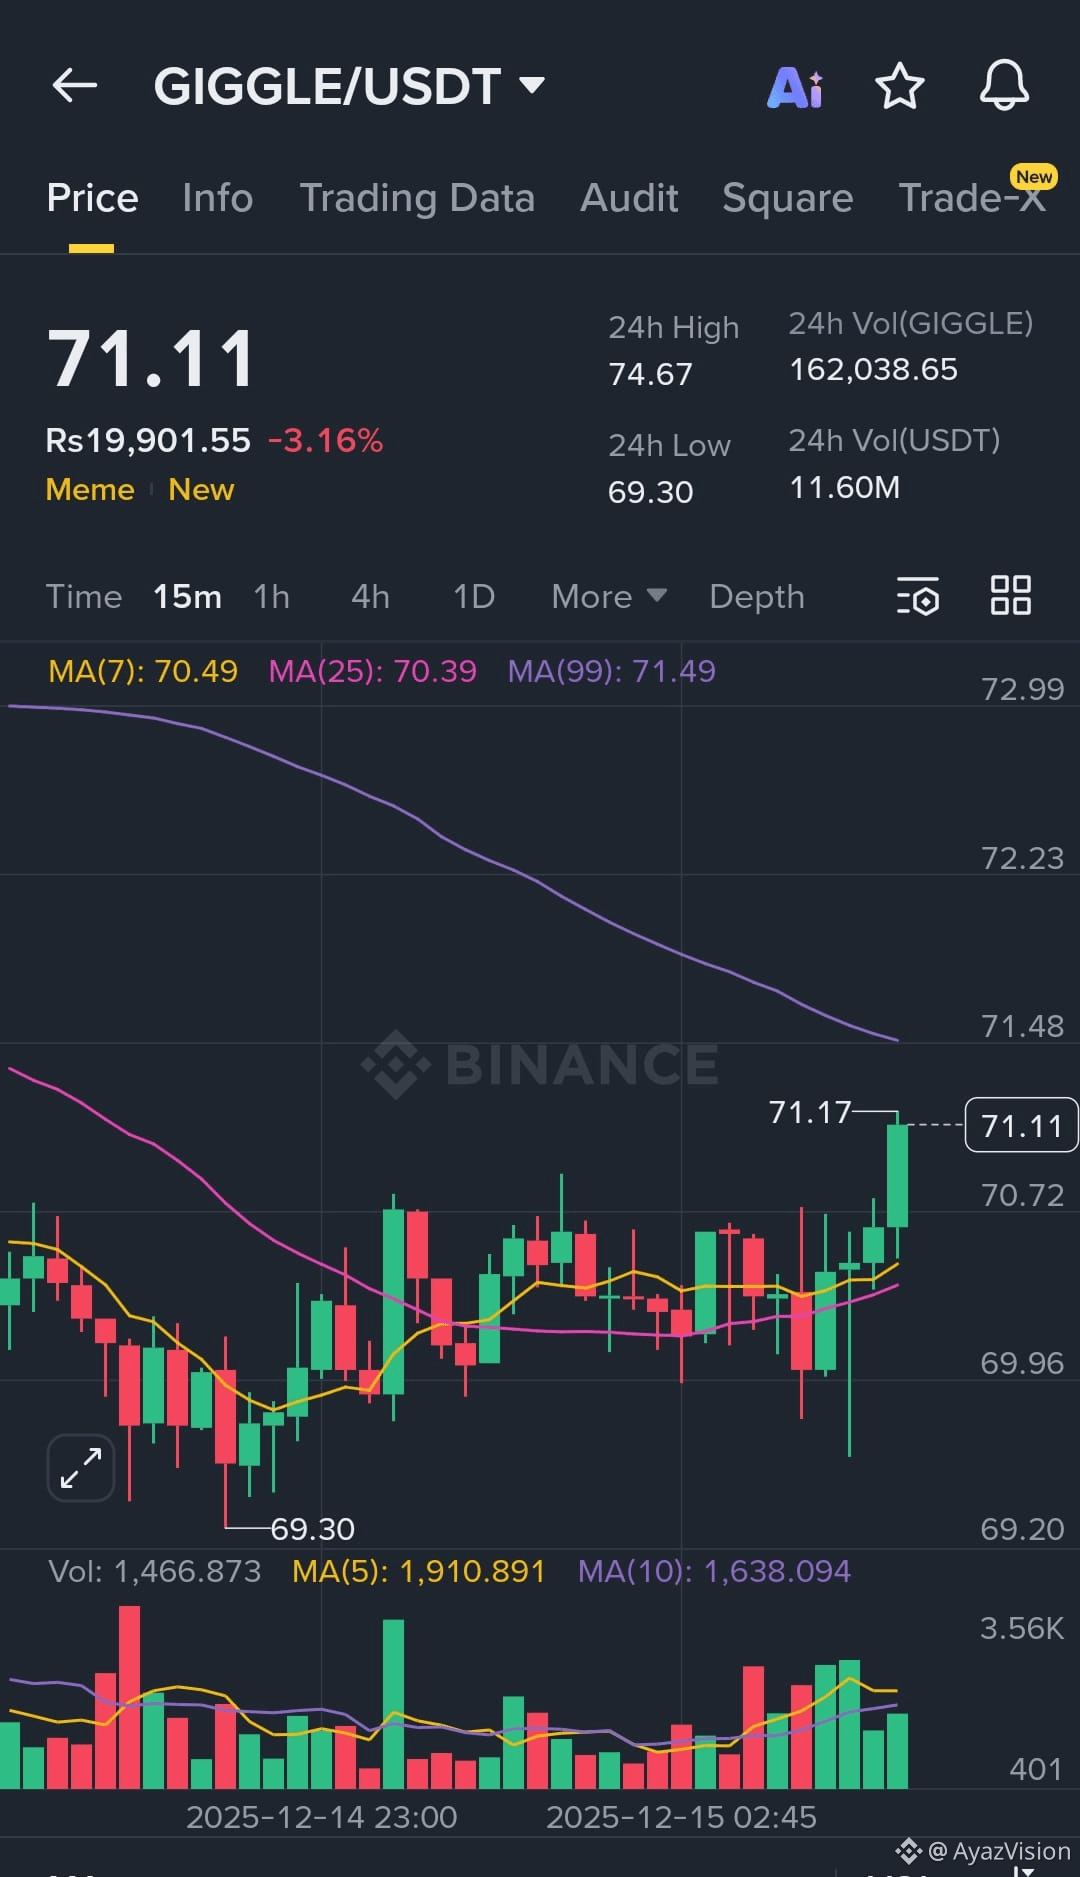Open the chart grid layout icon
The image size is (1080, 1877).
click(x=1010, y=596)
